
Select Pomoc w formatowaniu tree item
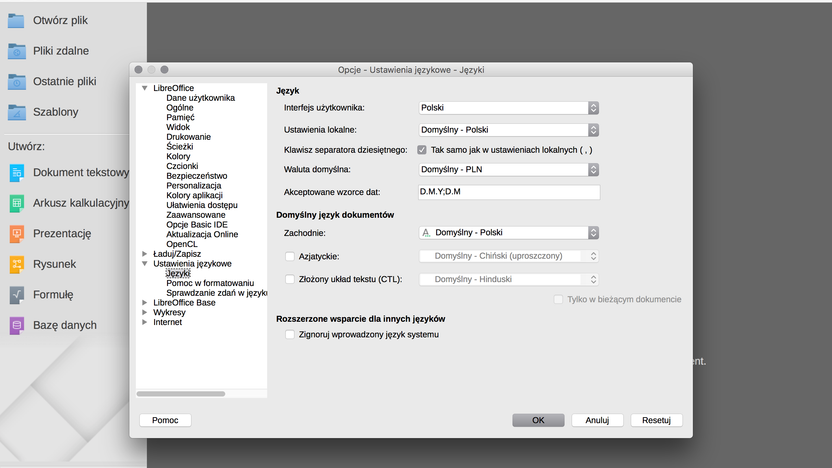(x=210, y=283)
